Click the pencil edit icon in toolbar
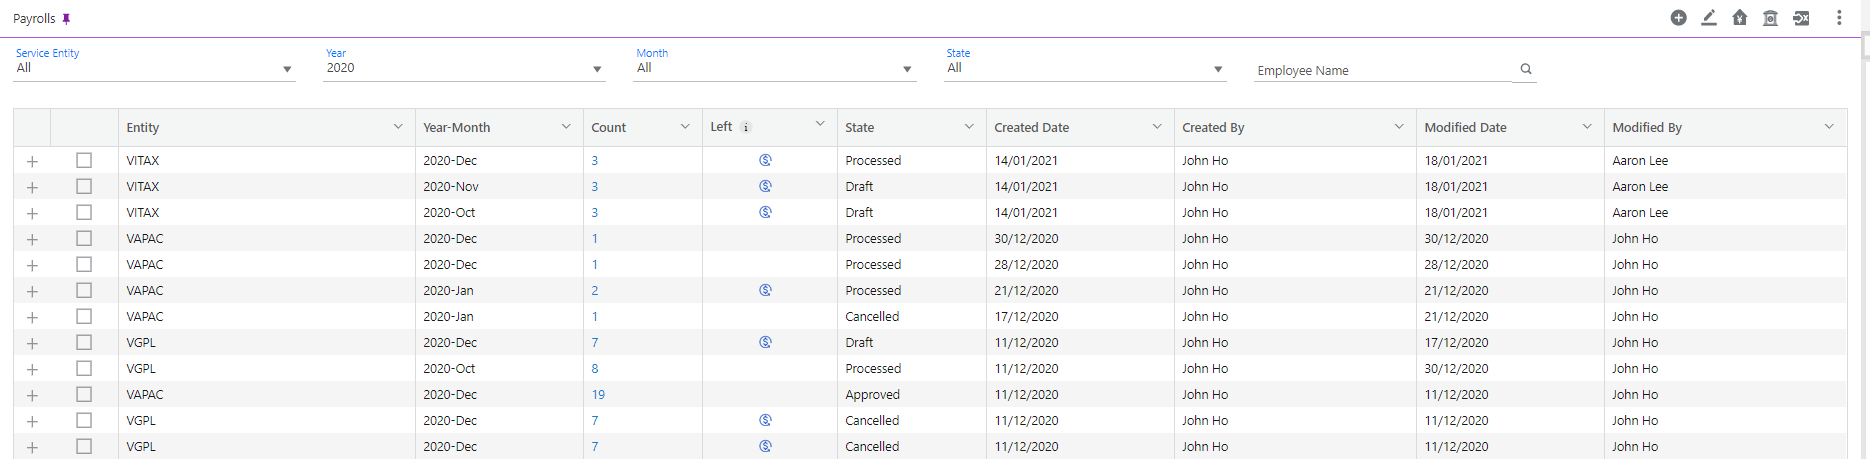 point(1709,18)
